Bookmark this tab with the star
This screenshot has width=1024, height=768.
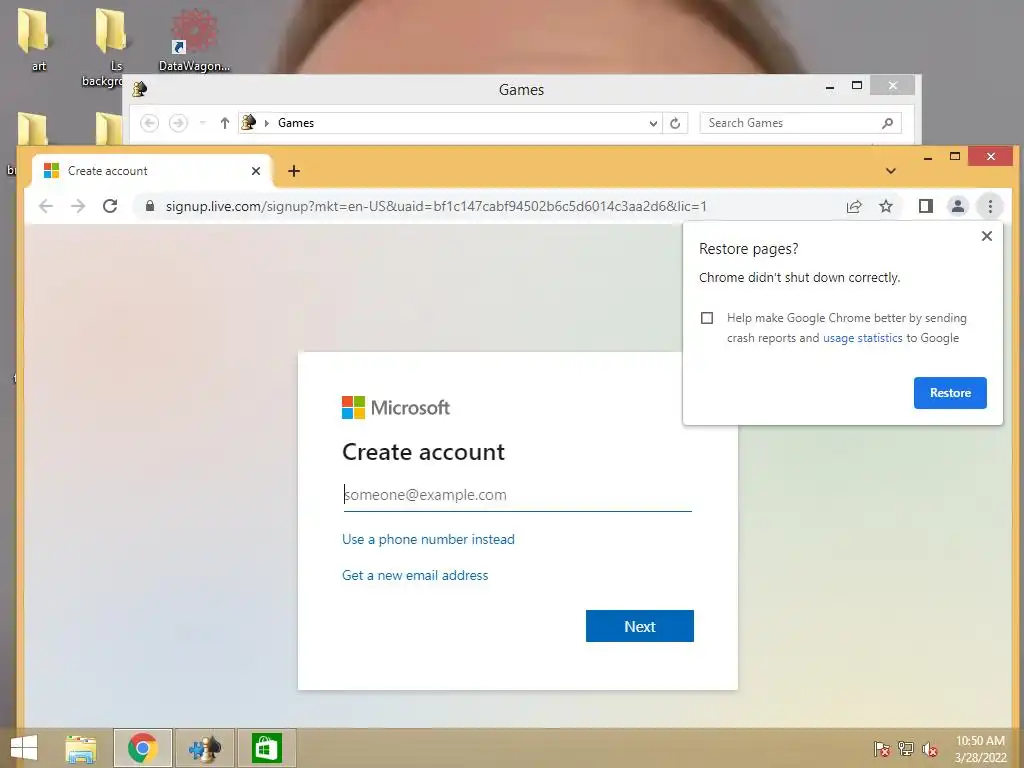click(x=886, y=206)
